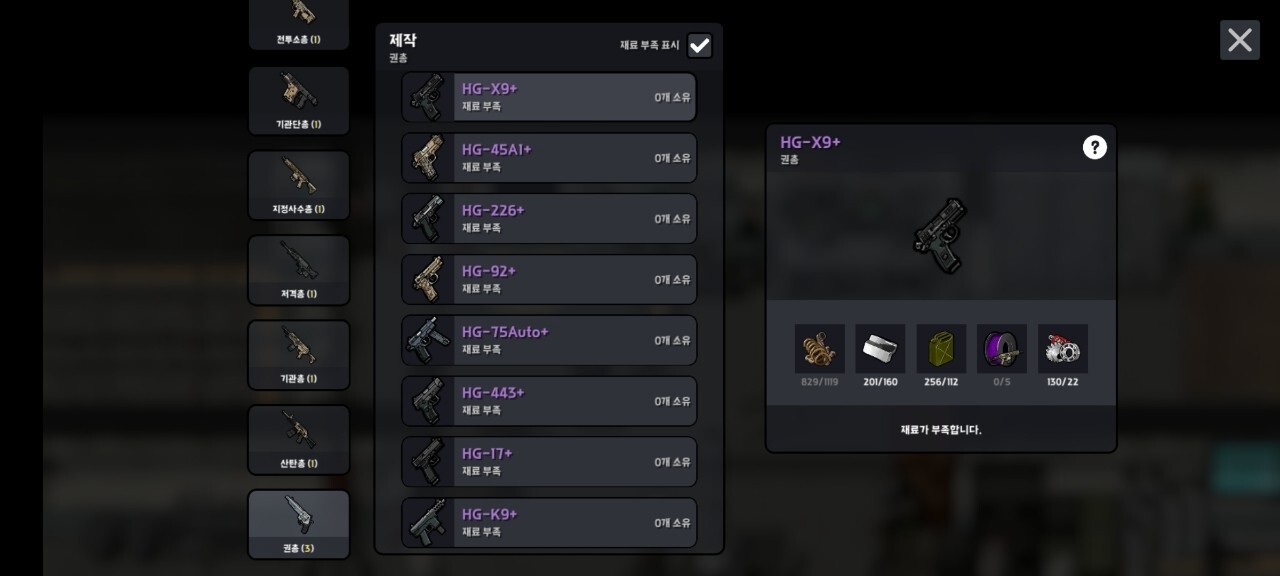This screenshot has height=576, width=1280.
Task: Select the HG-K9+ entry
Action: tap(549, 523)
